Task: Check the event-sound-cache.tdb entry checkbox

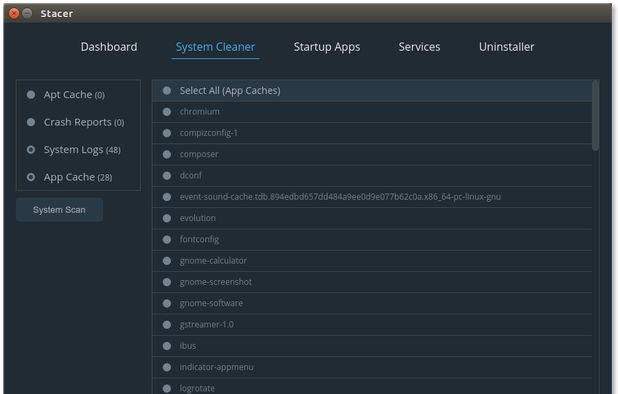Action: click(167, 197)
